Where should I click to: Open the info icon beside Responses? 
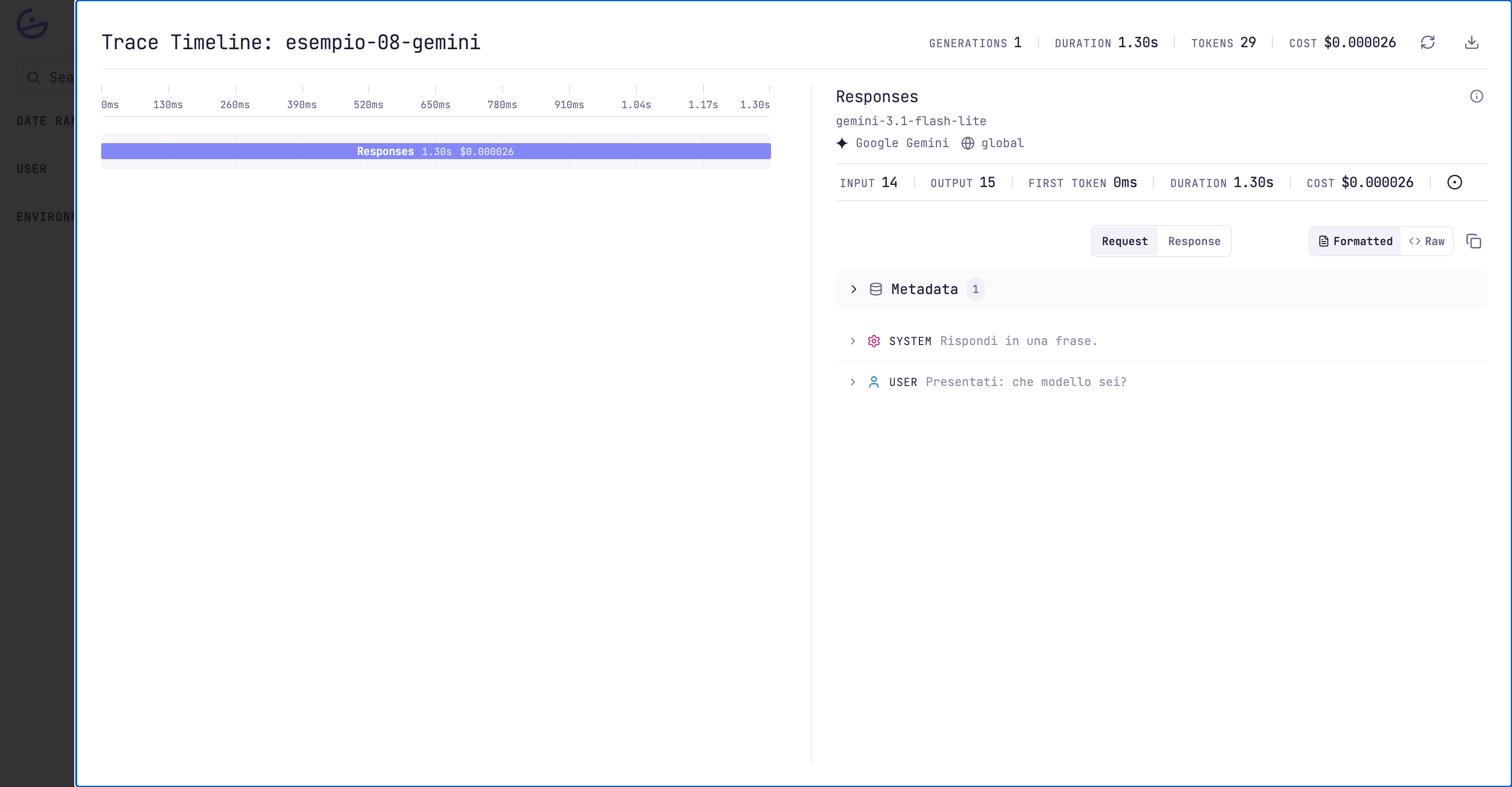(1476, 96)
